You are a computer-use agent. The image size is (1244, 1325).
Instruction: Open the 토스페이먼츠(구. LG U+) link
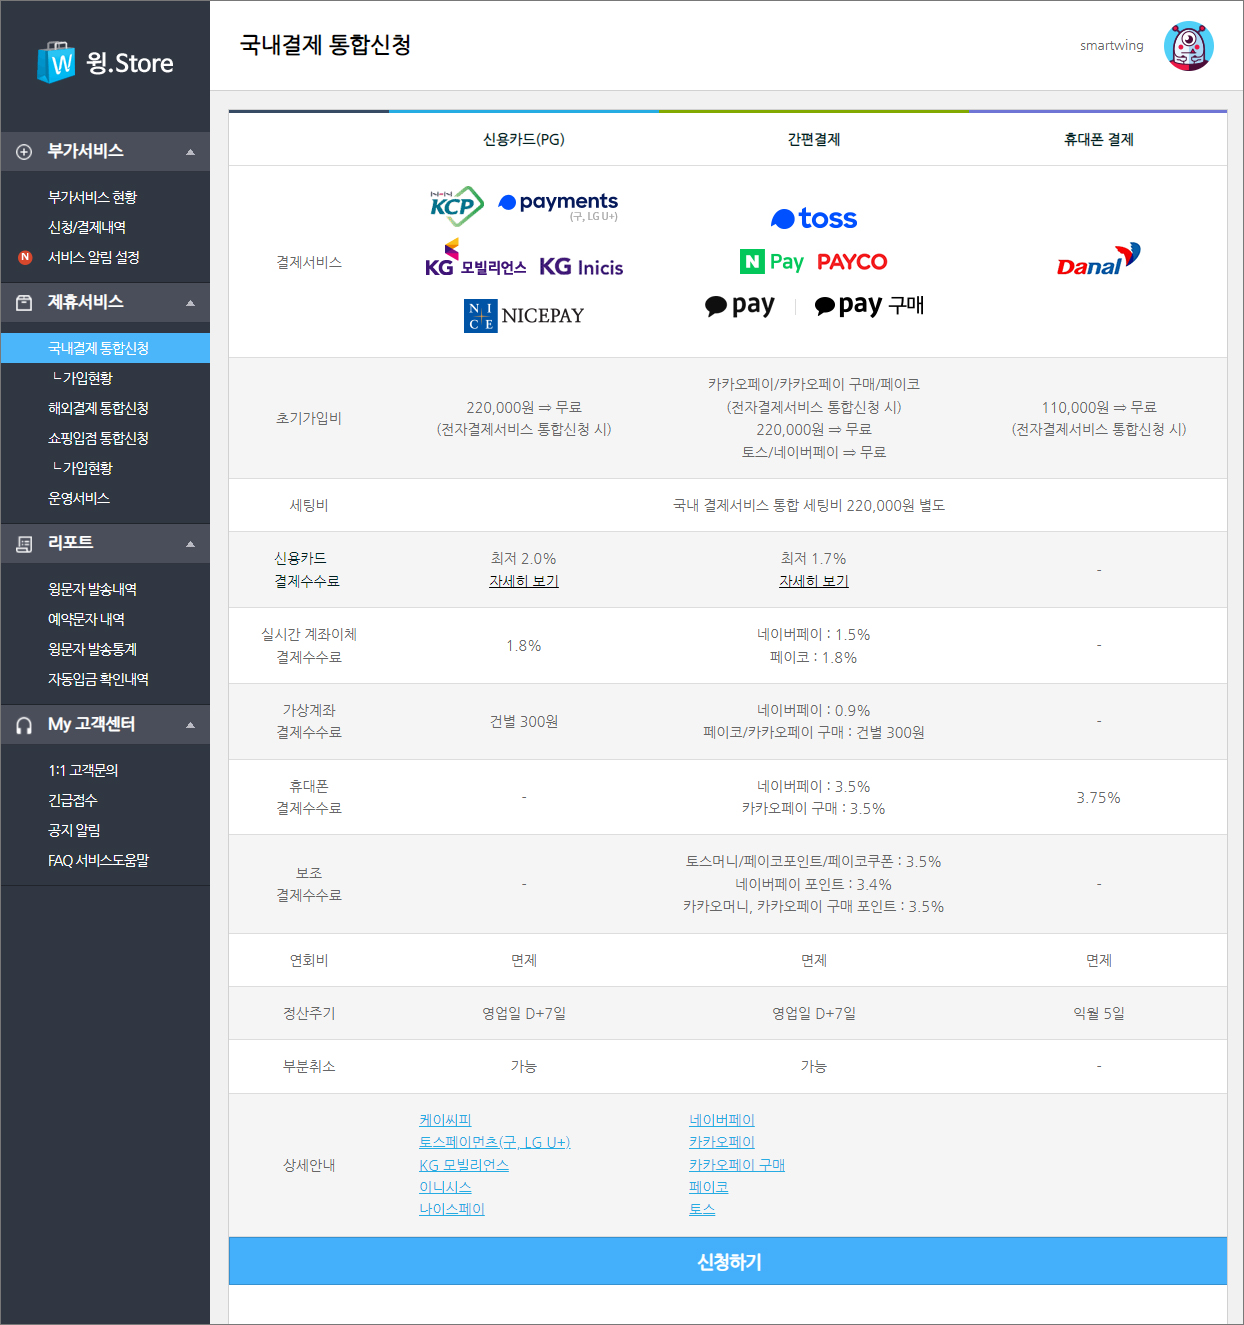pos(495,1143)
